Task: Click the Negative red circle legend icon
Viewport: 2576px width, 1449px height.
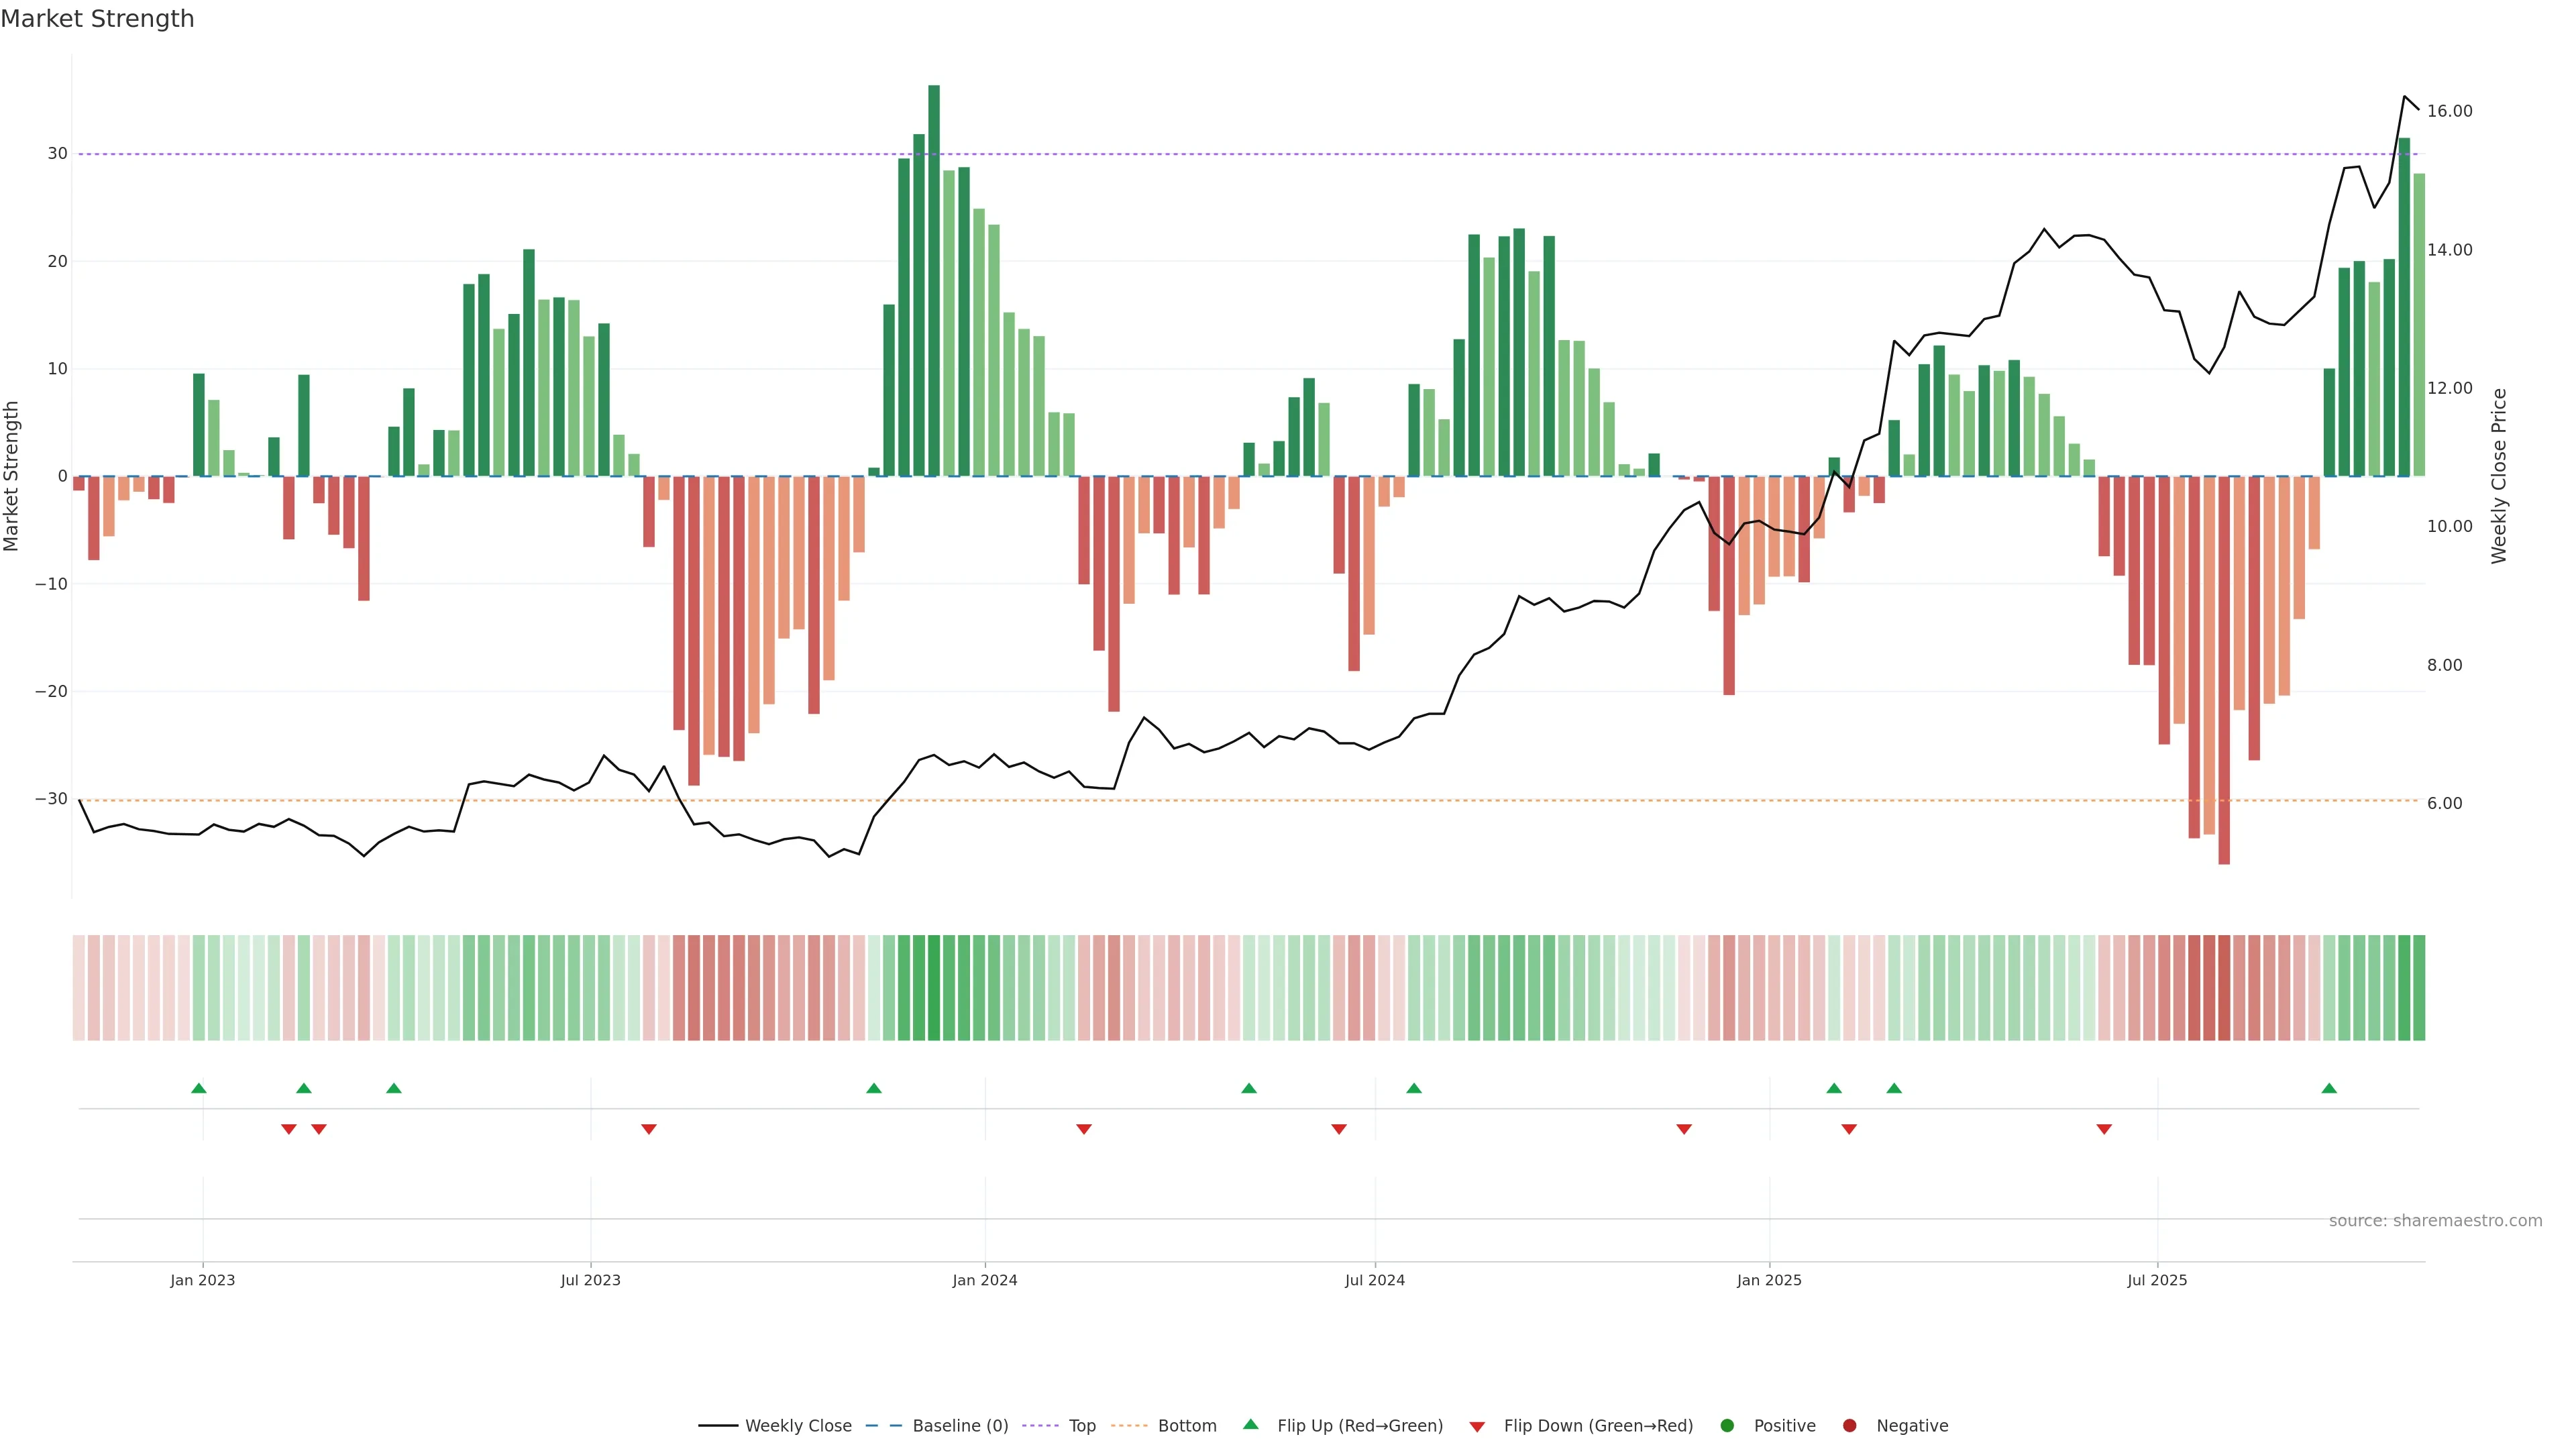Action: (1849, 1426)
